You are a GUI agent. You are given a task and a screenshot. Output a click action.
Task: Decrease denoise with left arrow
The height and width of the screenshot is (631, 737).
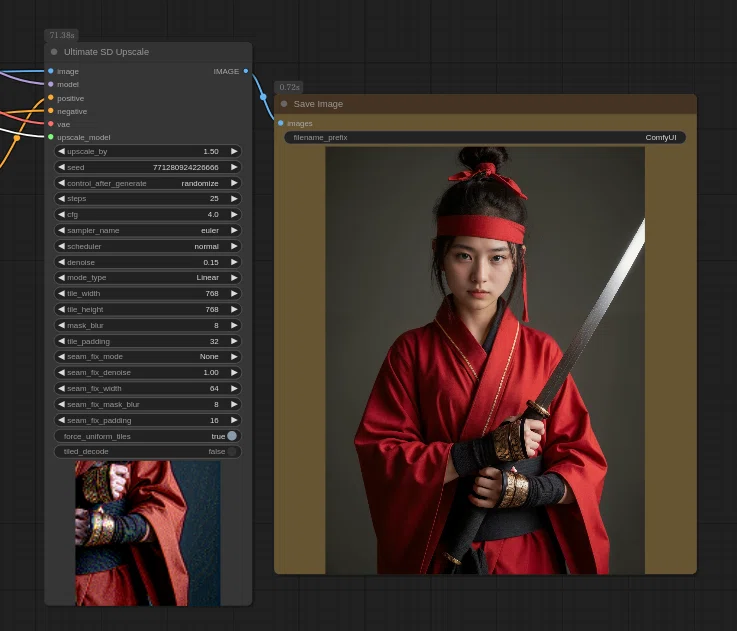pos(62,262)
